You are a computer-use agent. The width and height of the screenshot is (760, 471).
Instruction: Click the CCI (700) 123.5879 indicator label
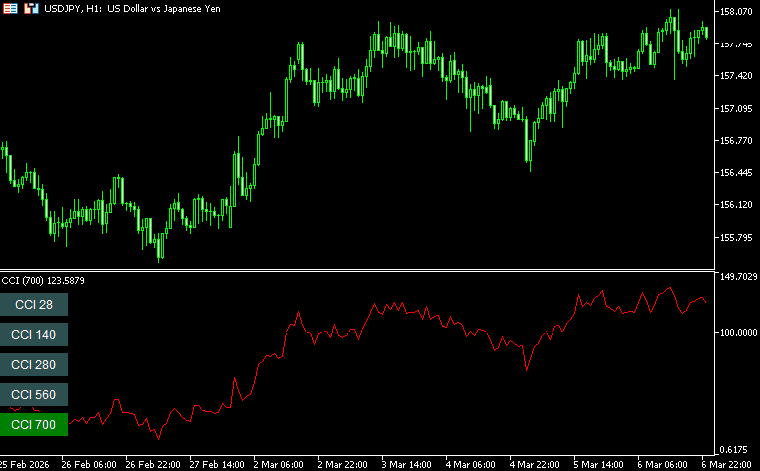pos(43,280)
